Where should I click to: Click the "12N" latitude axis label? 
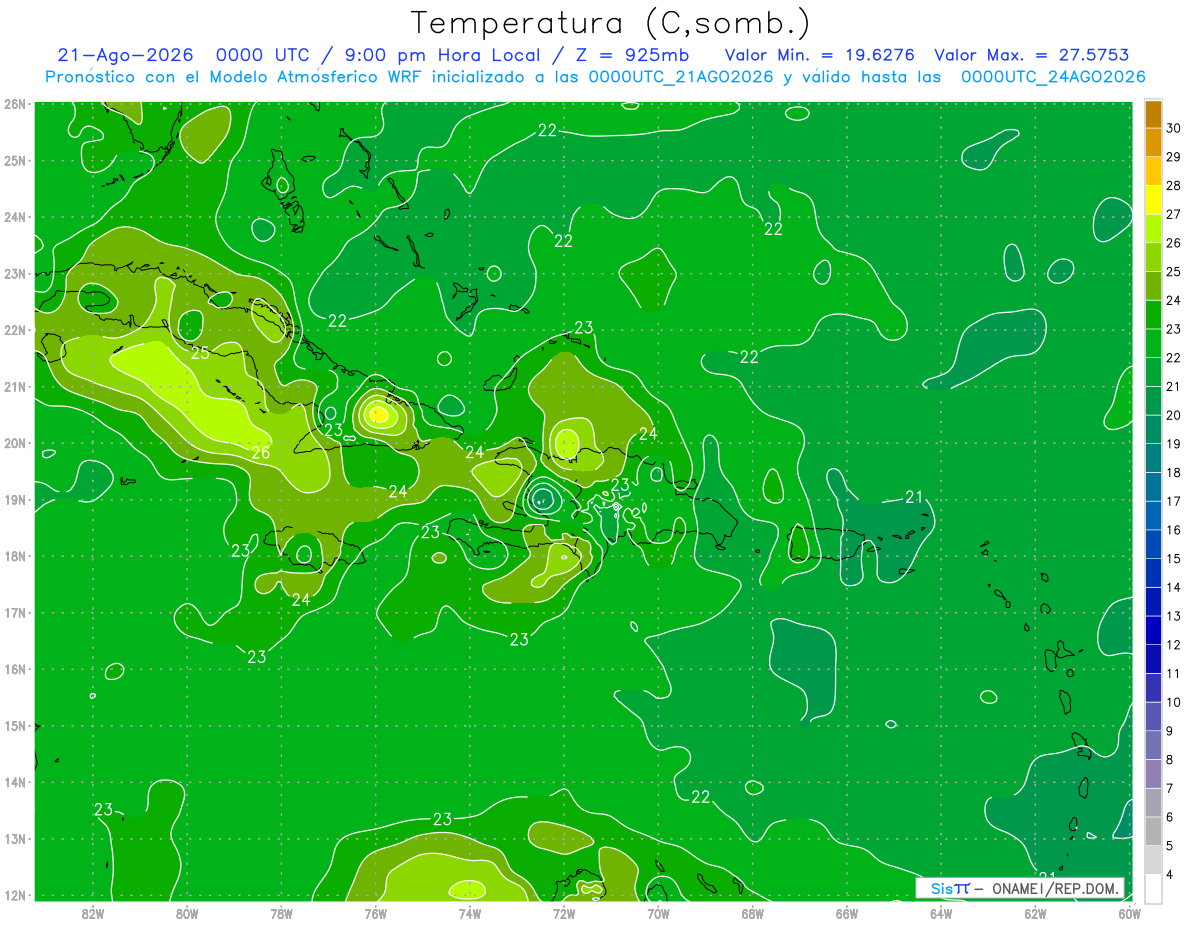coord(16,895)
